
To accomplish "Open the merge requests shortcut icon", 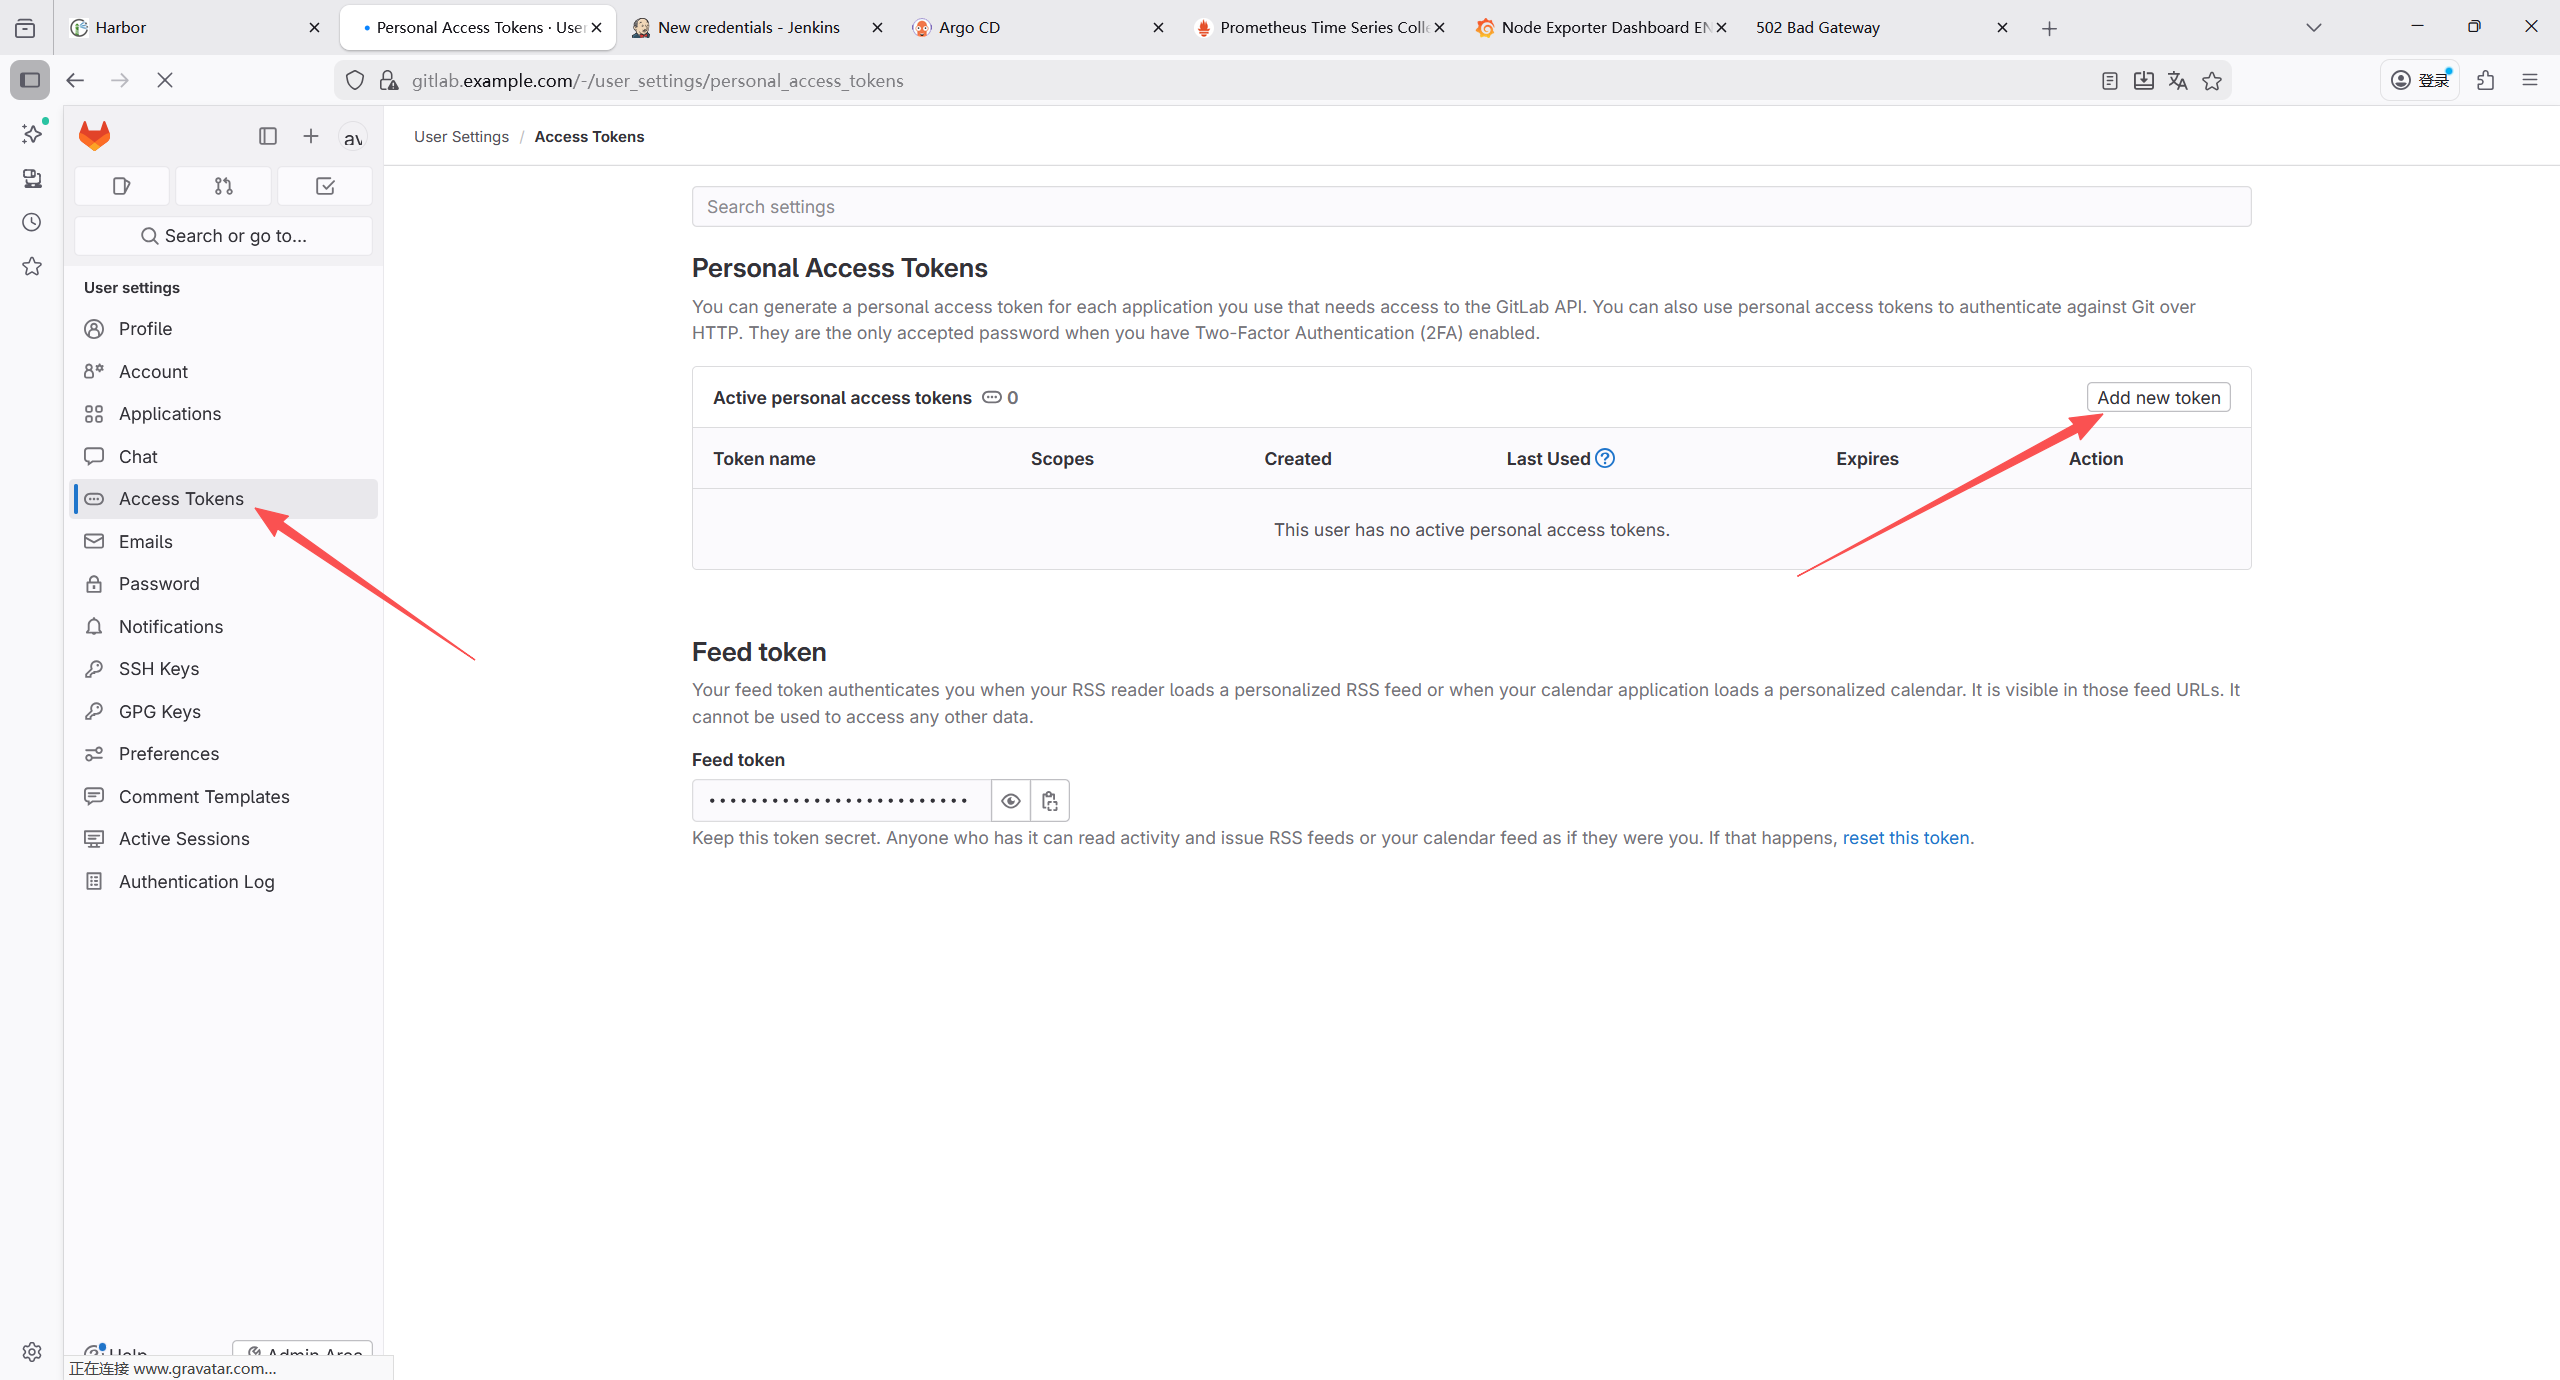I will pyautogui.click(x=223, y=186).
